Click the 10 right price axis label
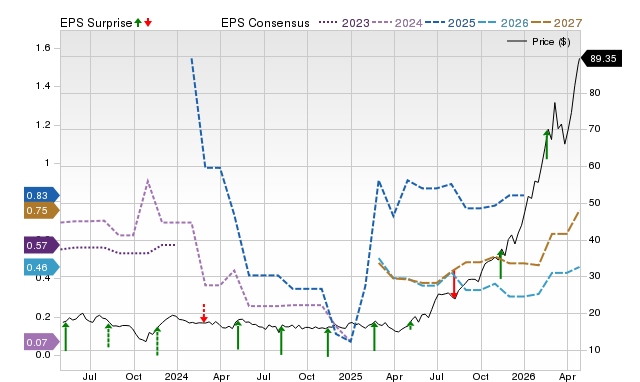 595,350
